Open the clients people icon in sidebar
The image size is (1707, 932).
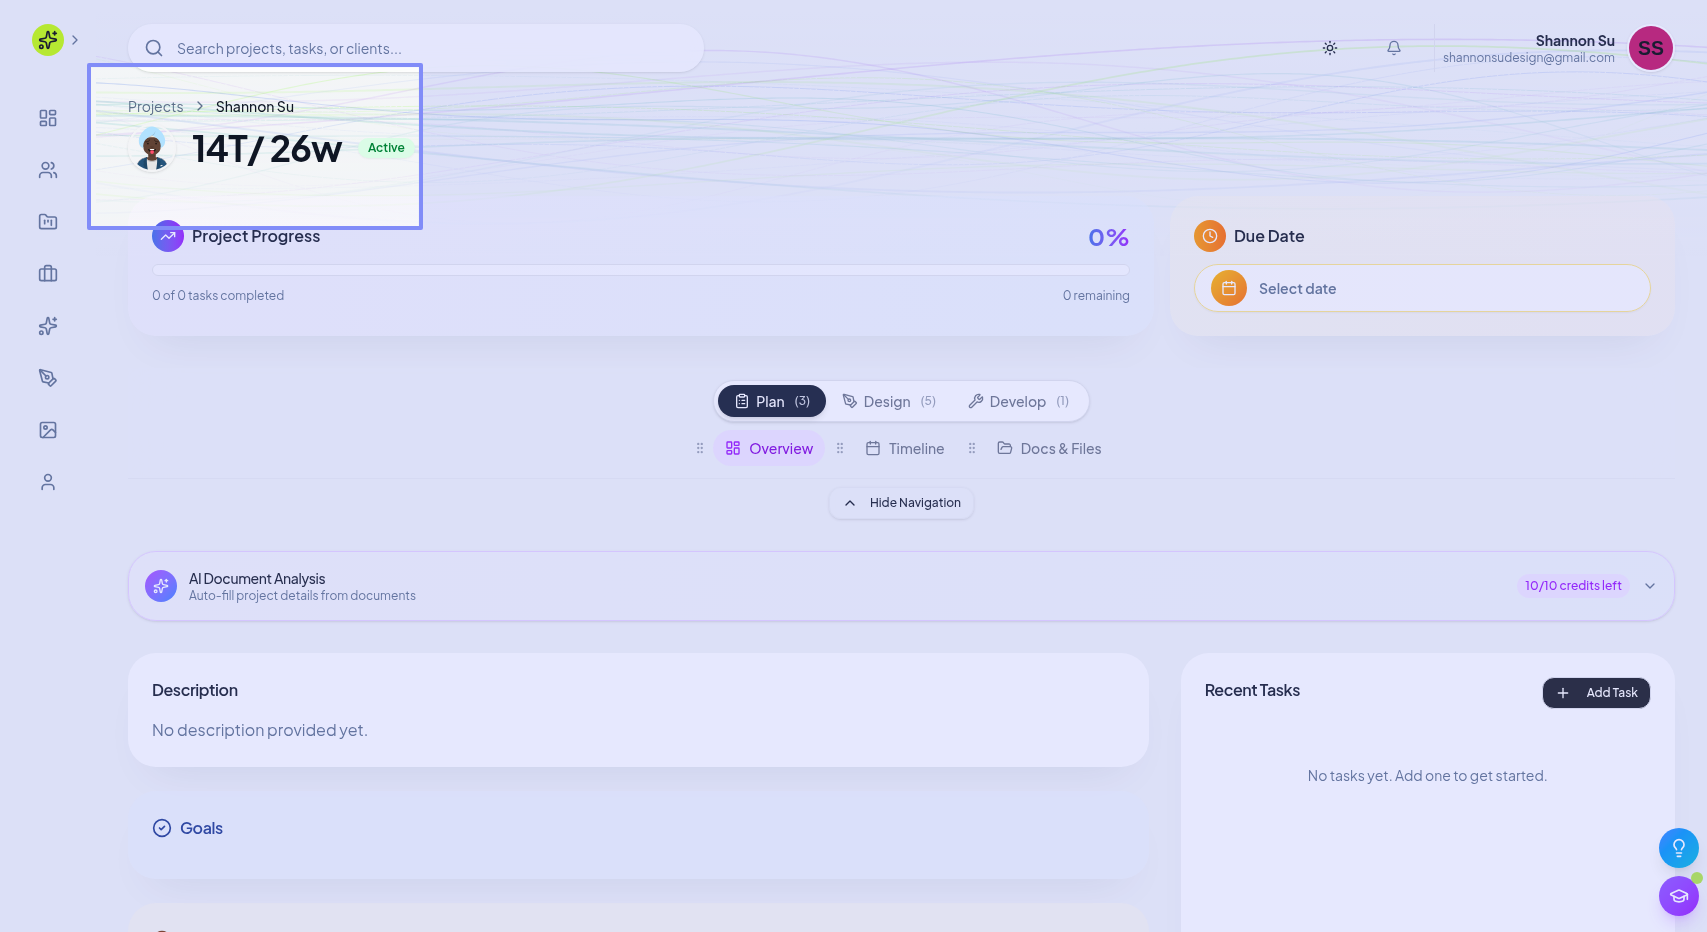coord(48,170)
